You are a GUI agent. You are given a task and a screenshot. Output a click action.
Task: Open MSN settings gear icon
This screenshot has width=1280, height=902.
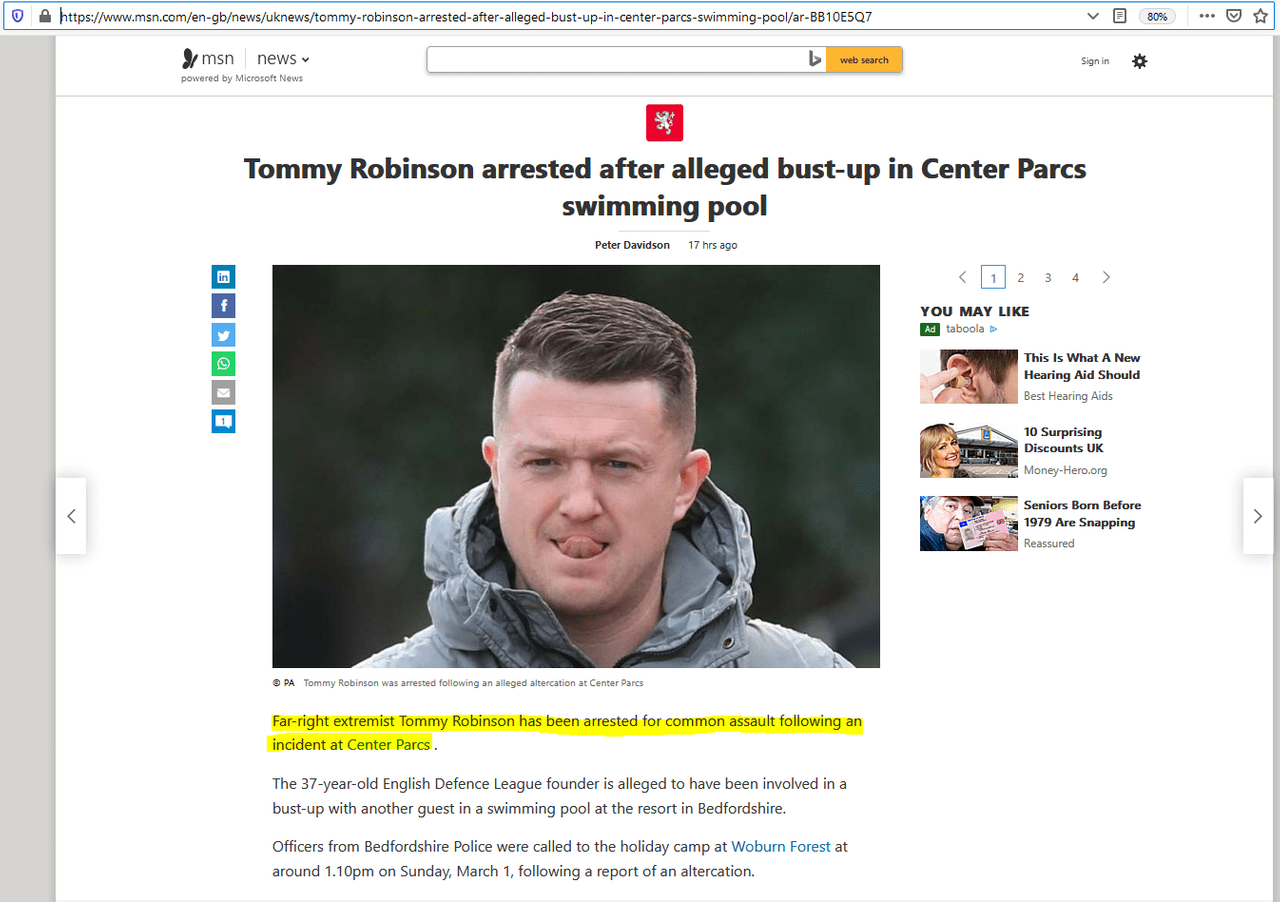point(1140,61)
